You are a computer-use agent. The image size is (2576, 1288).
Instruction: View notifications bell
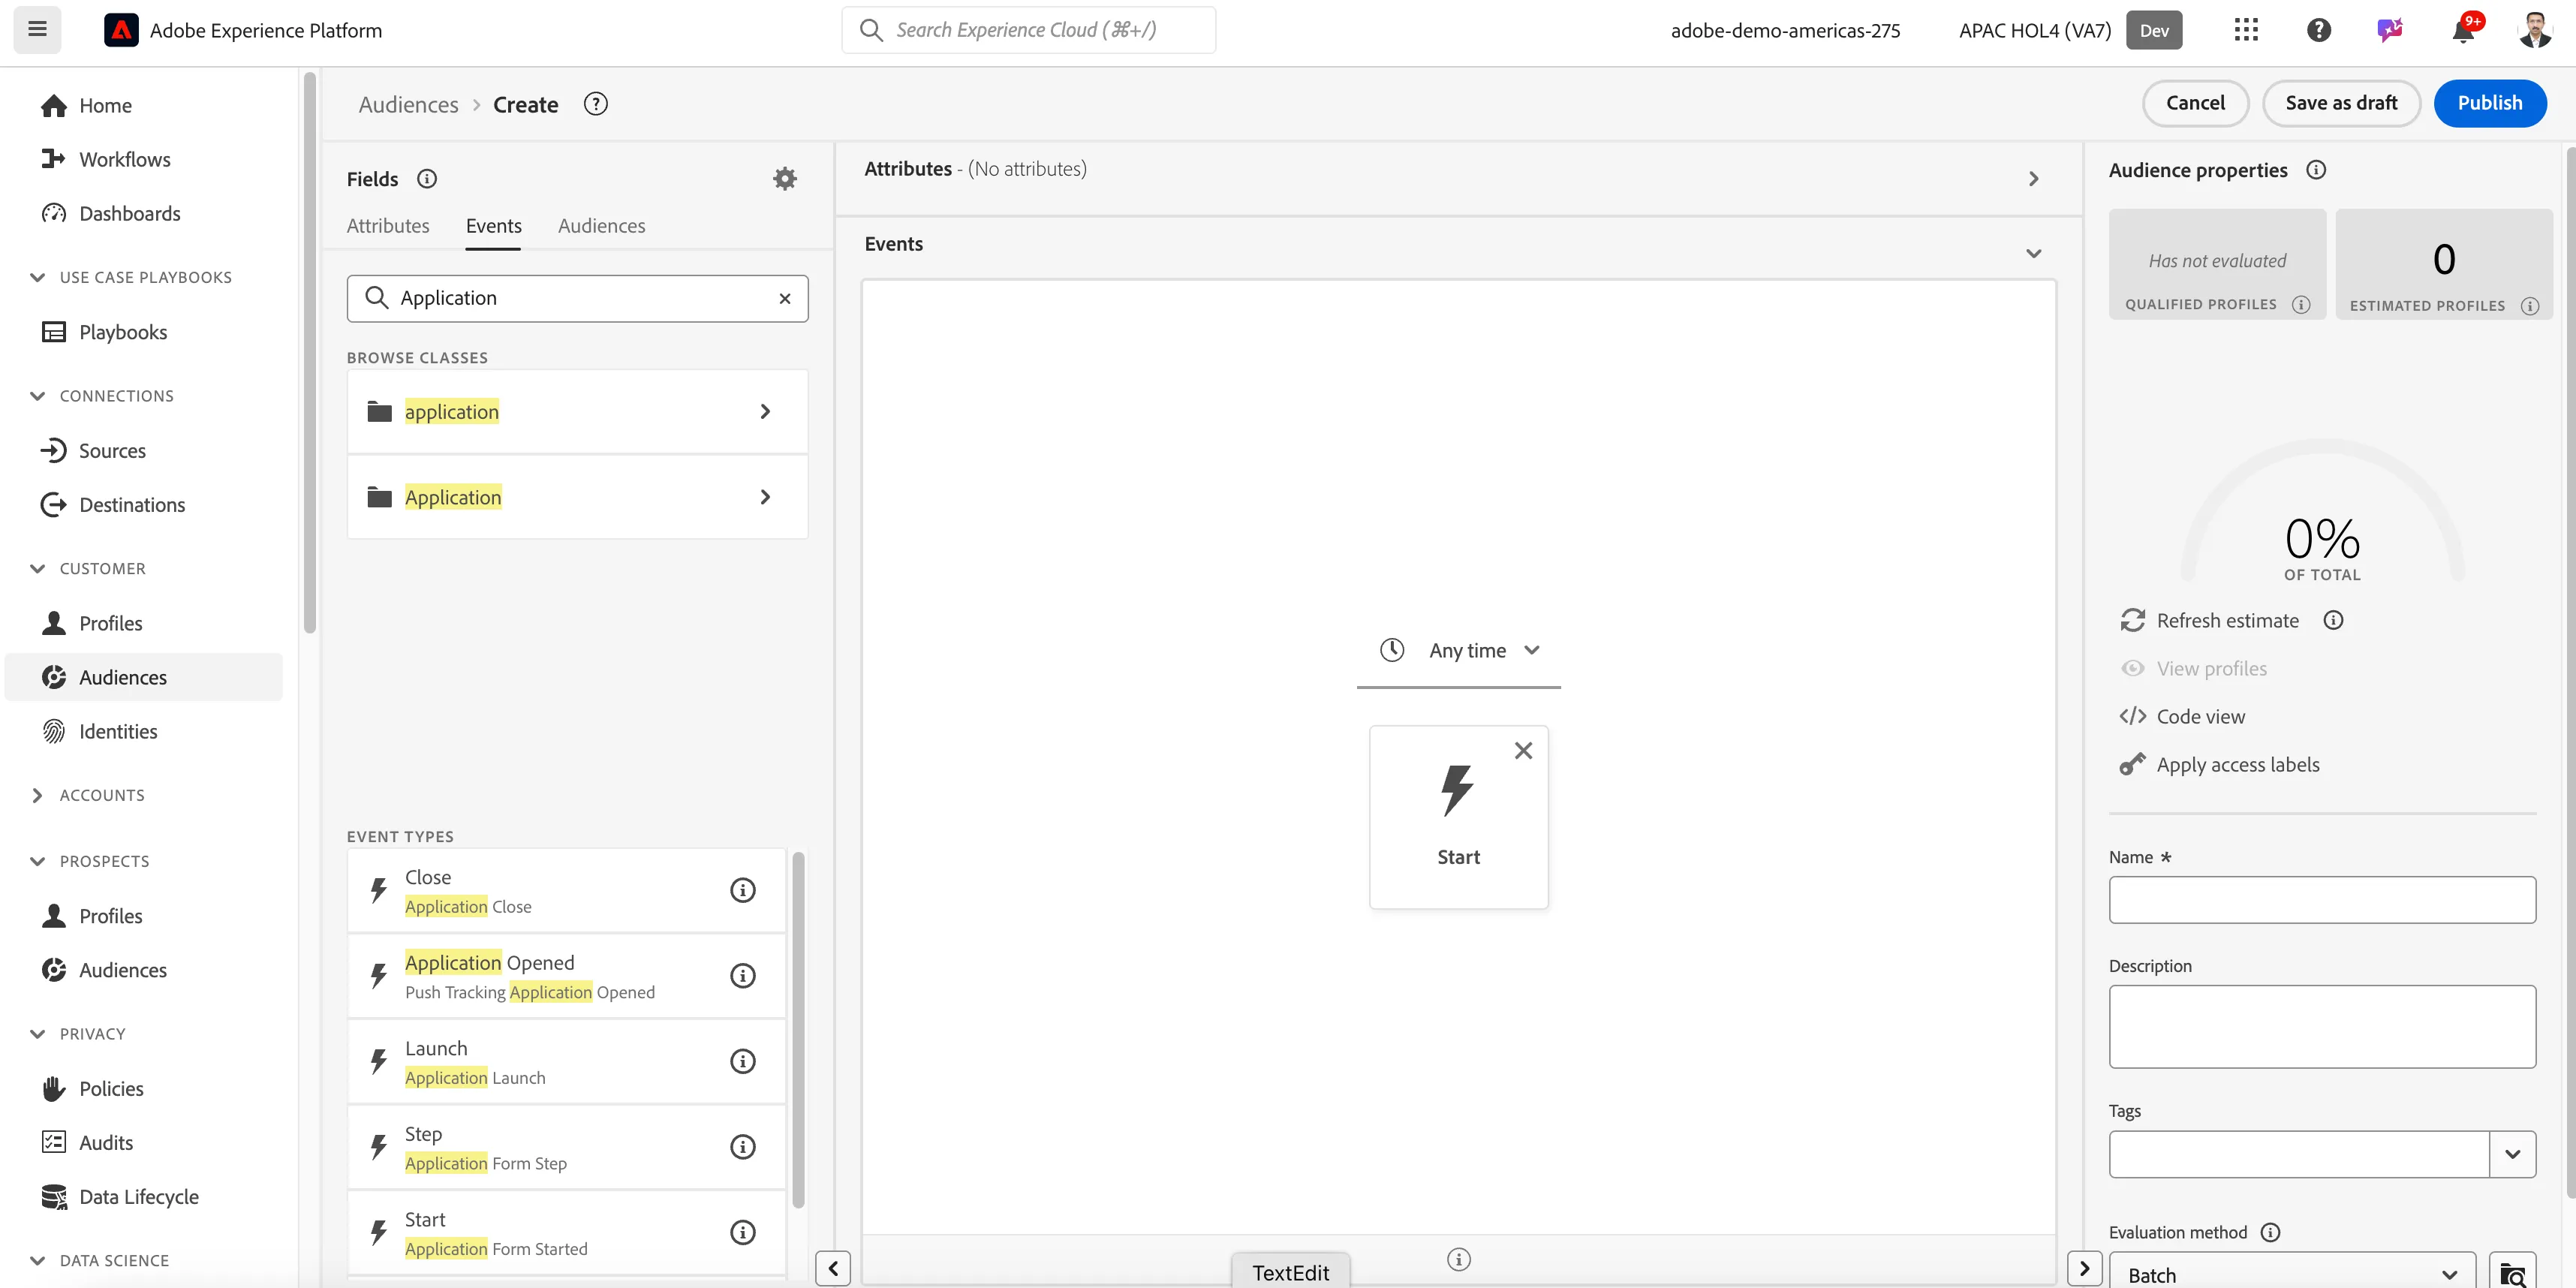2463,30
